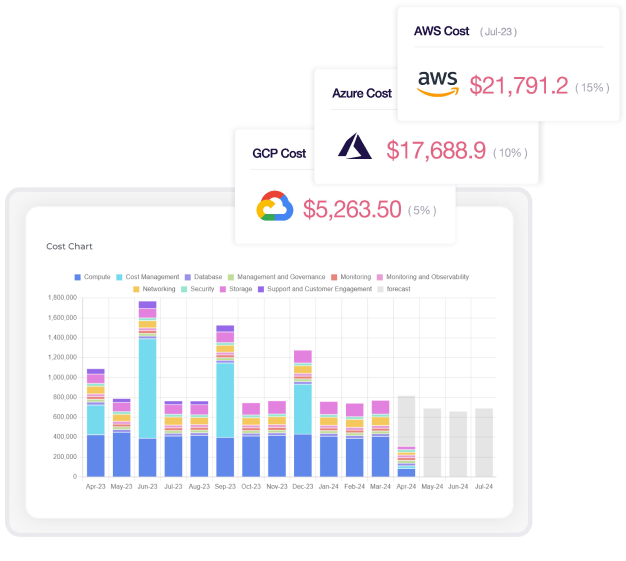The width and height of the screenshot is (626, 561).
Task: Click the 15% change indicator
Action: point(592,87)
